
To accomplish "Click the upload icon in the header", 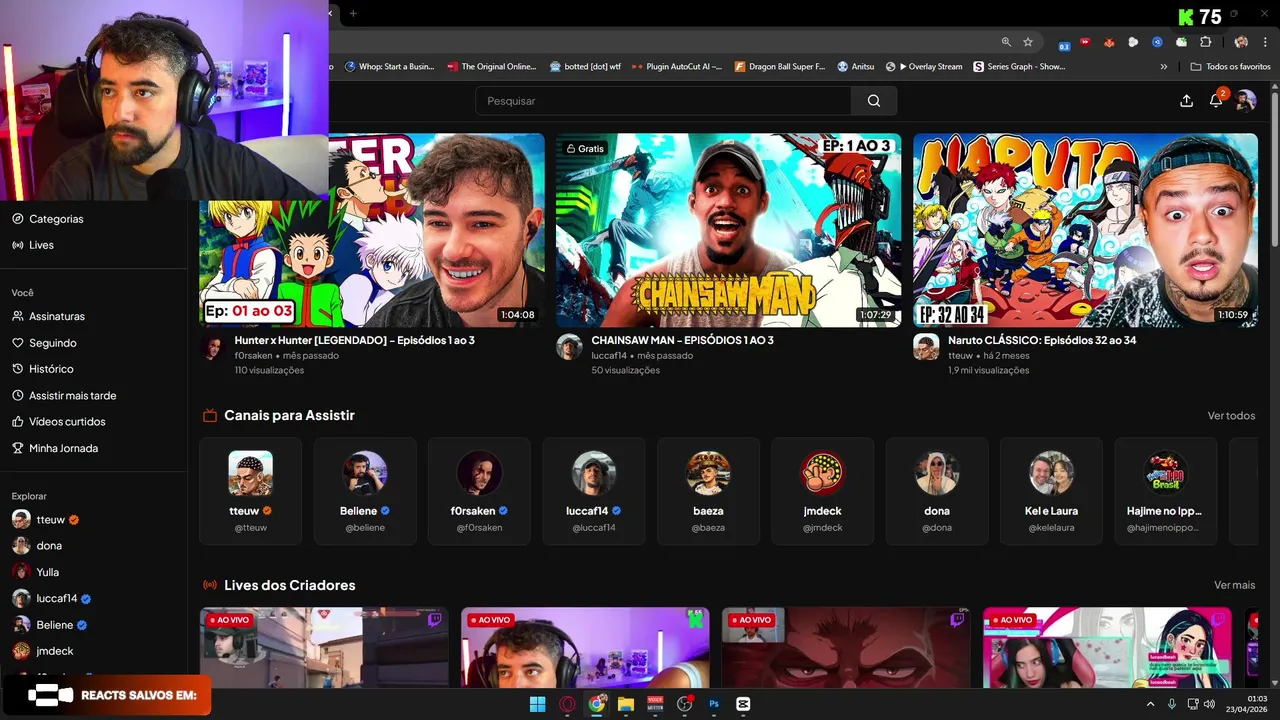I will 1186,101.
